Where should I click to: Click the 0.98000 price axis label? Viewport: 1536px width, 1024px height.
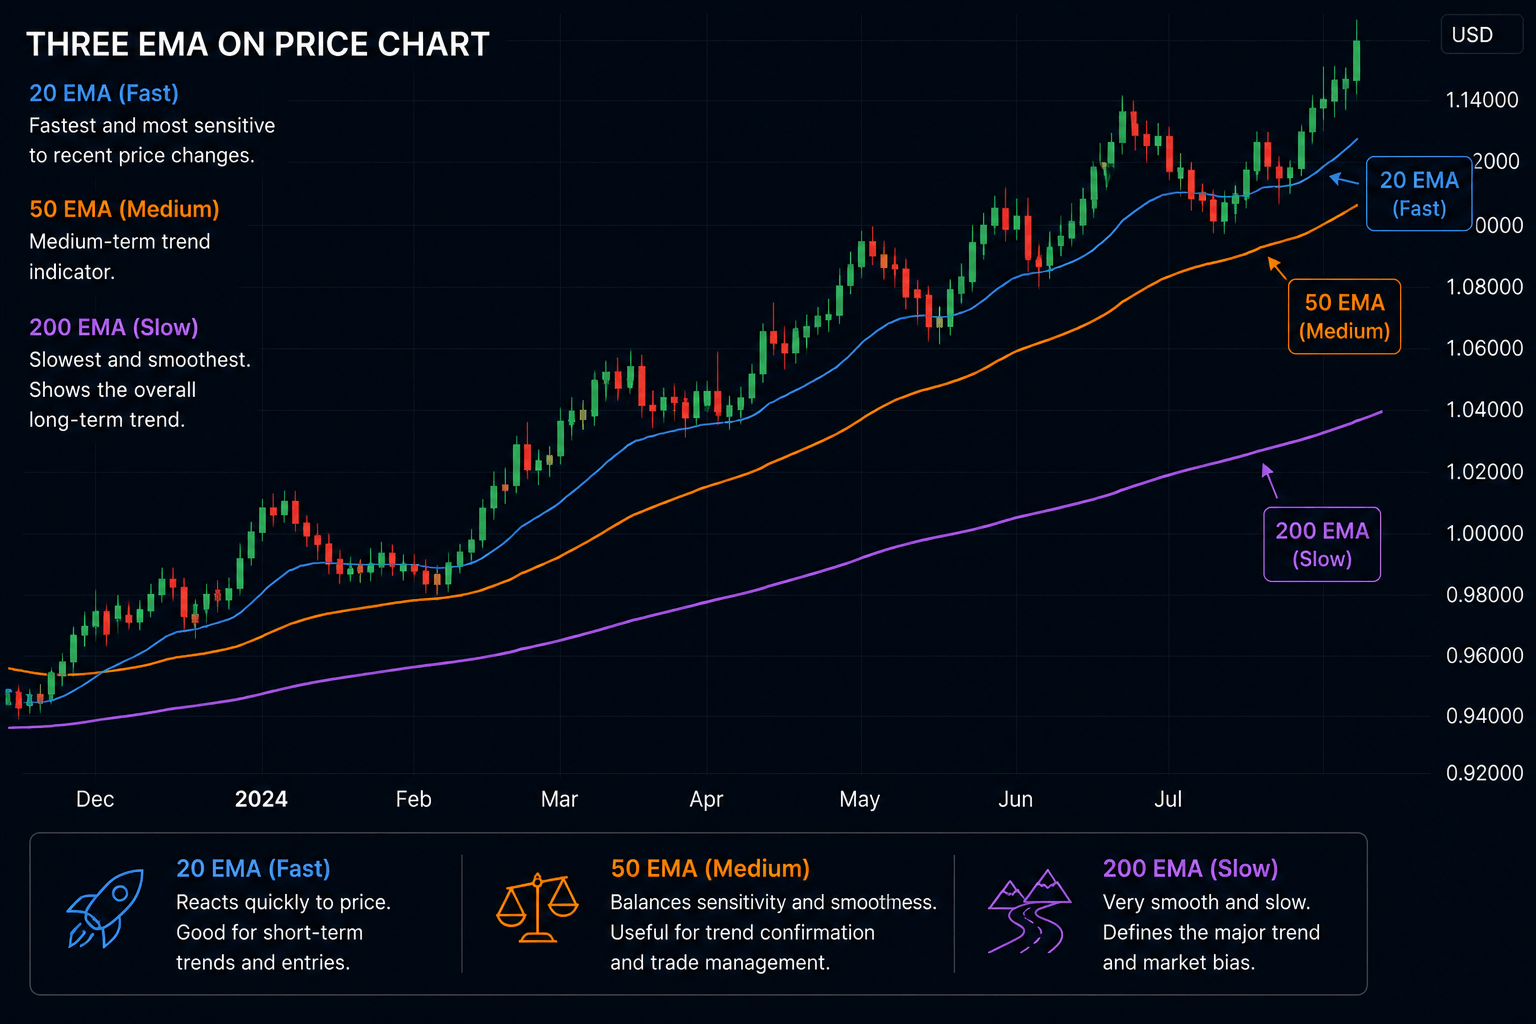click(1485, 595)
